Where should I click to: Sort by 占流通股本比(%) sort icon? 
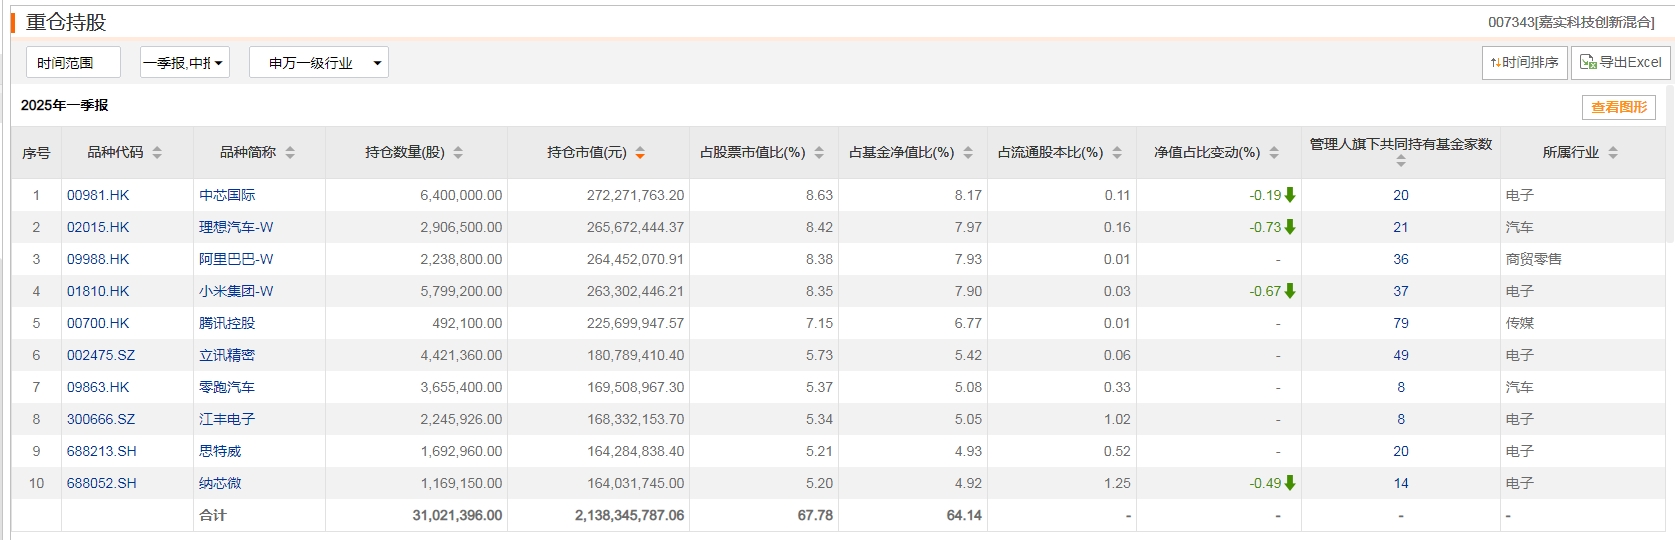1117,153
